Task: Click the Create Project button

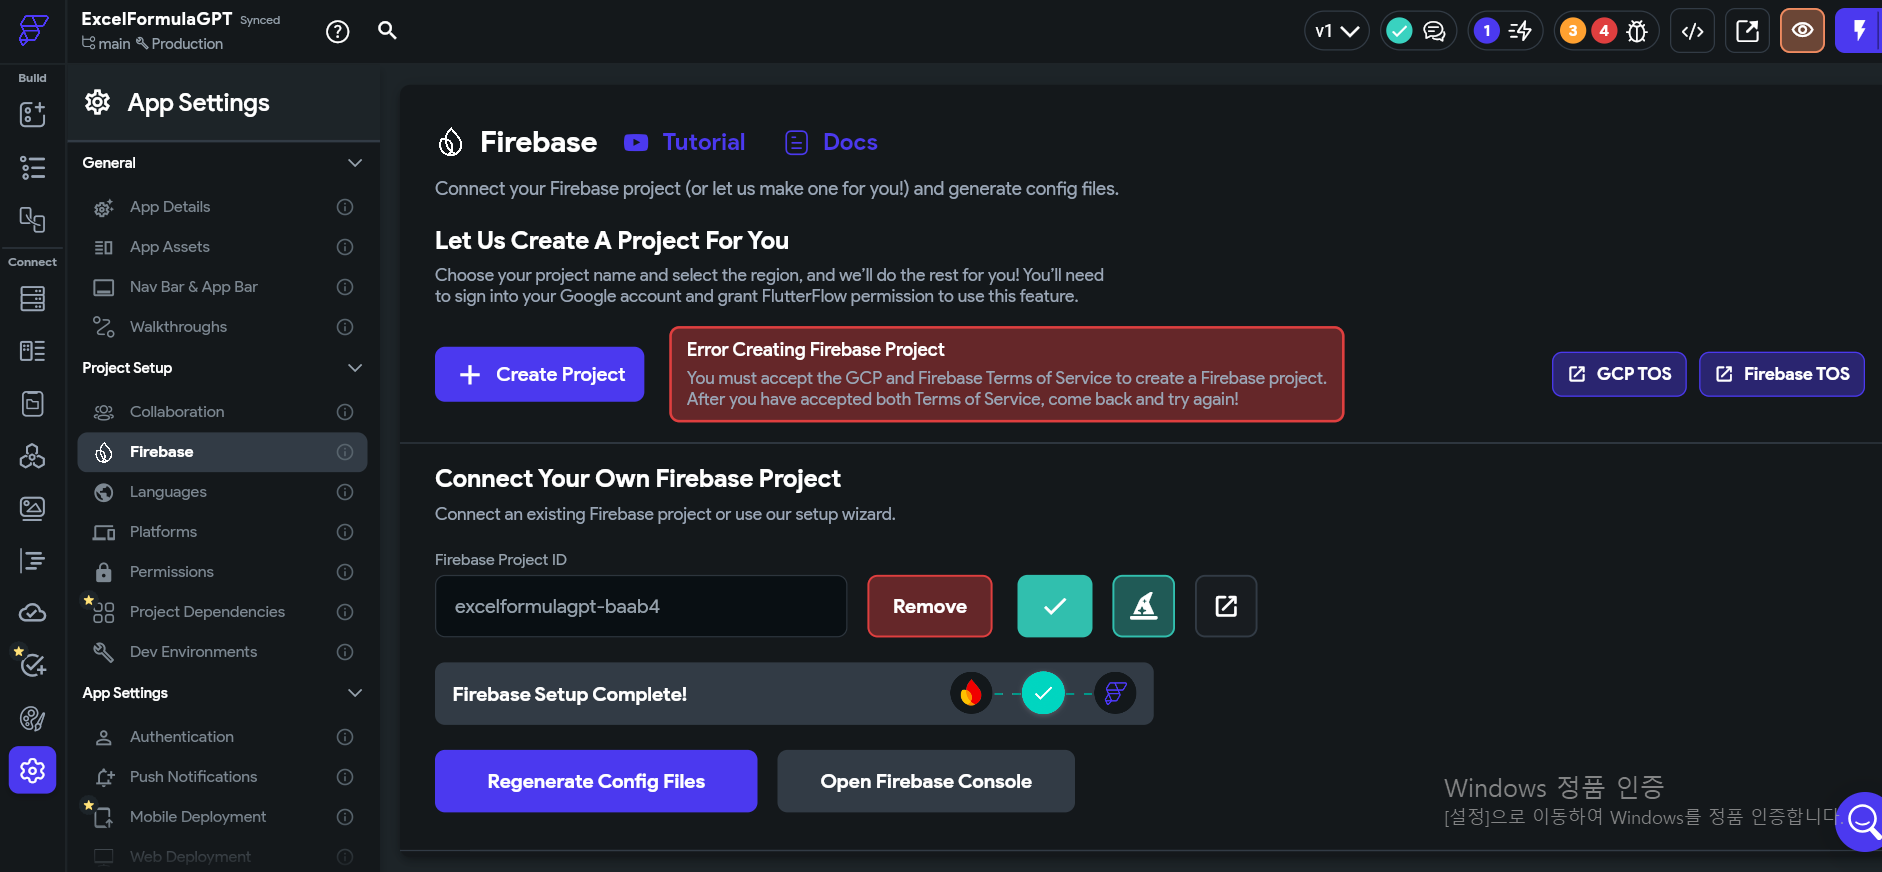Action: click(539, 374)
